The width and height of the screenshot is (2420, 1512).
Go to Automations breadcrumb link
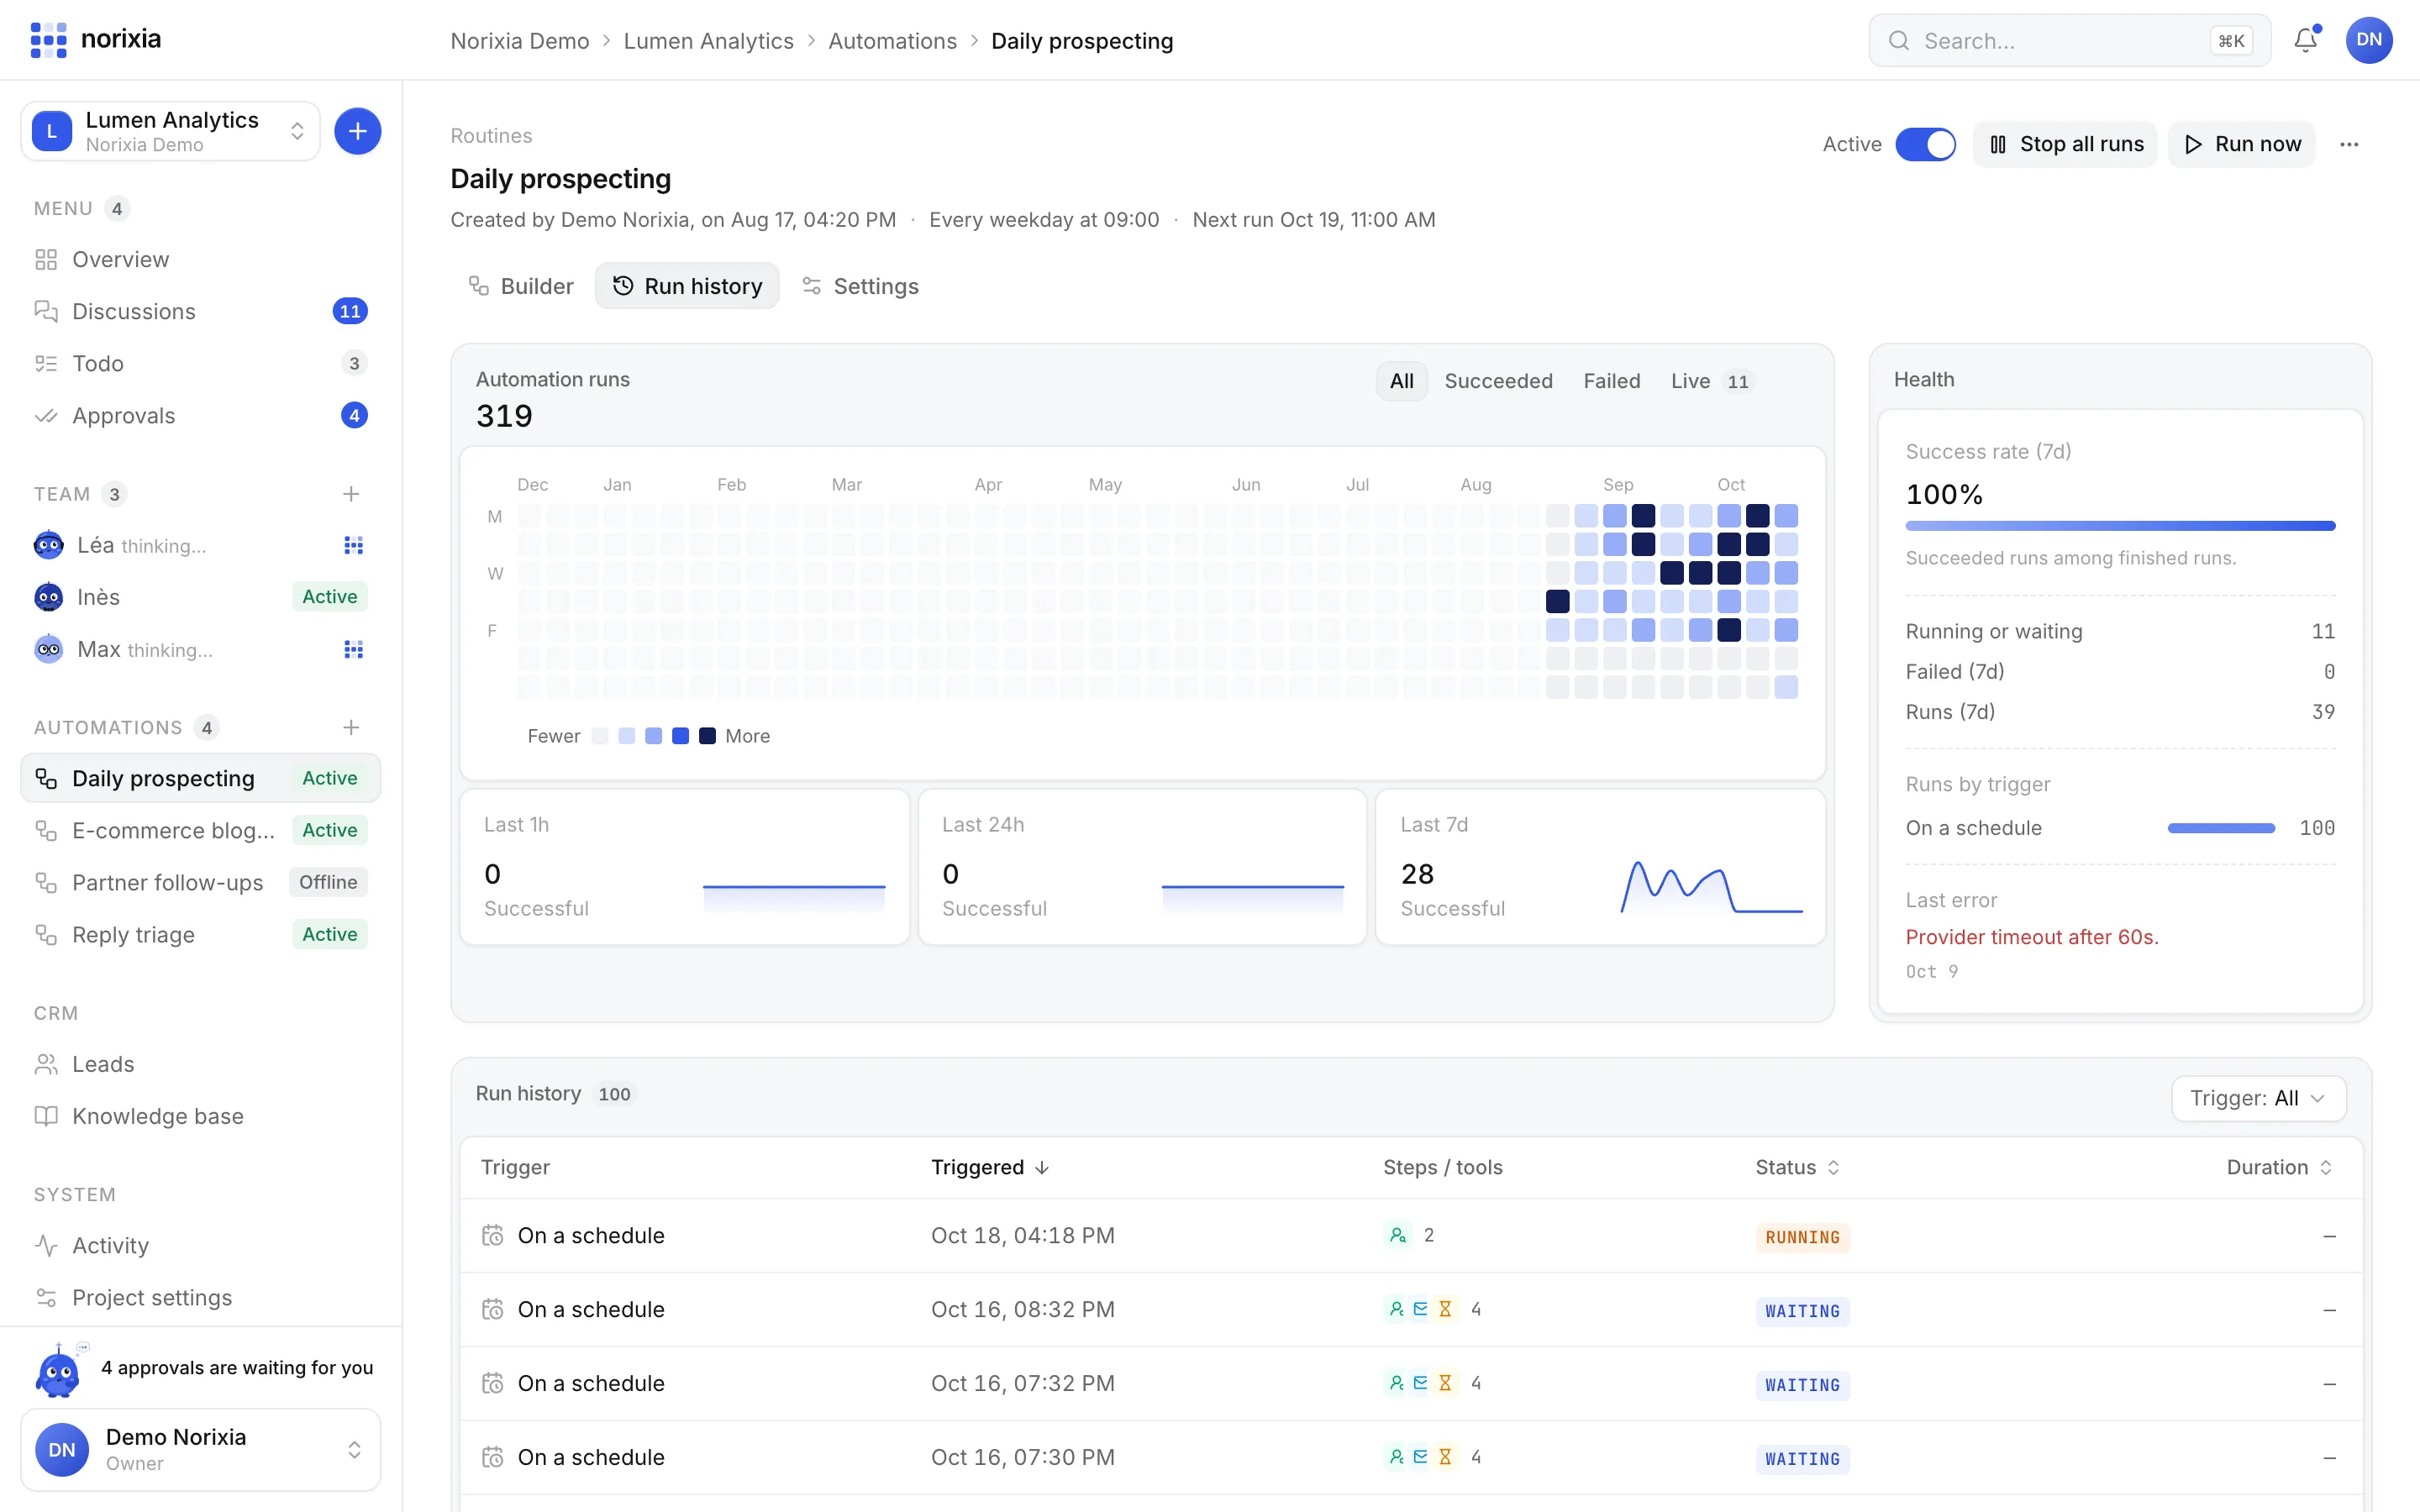[892, 41]
